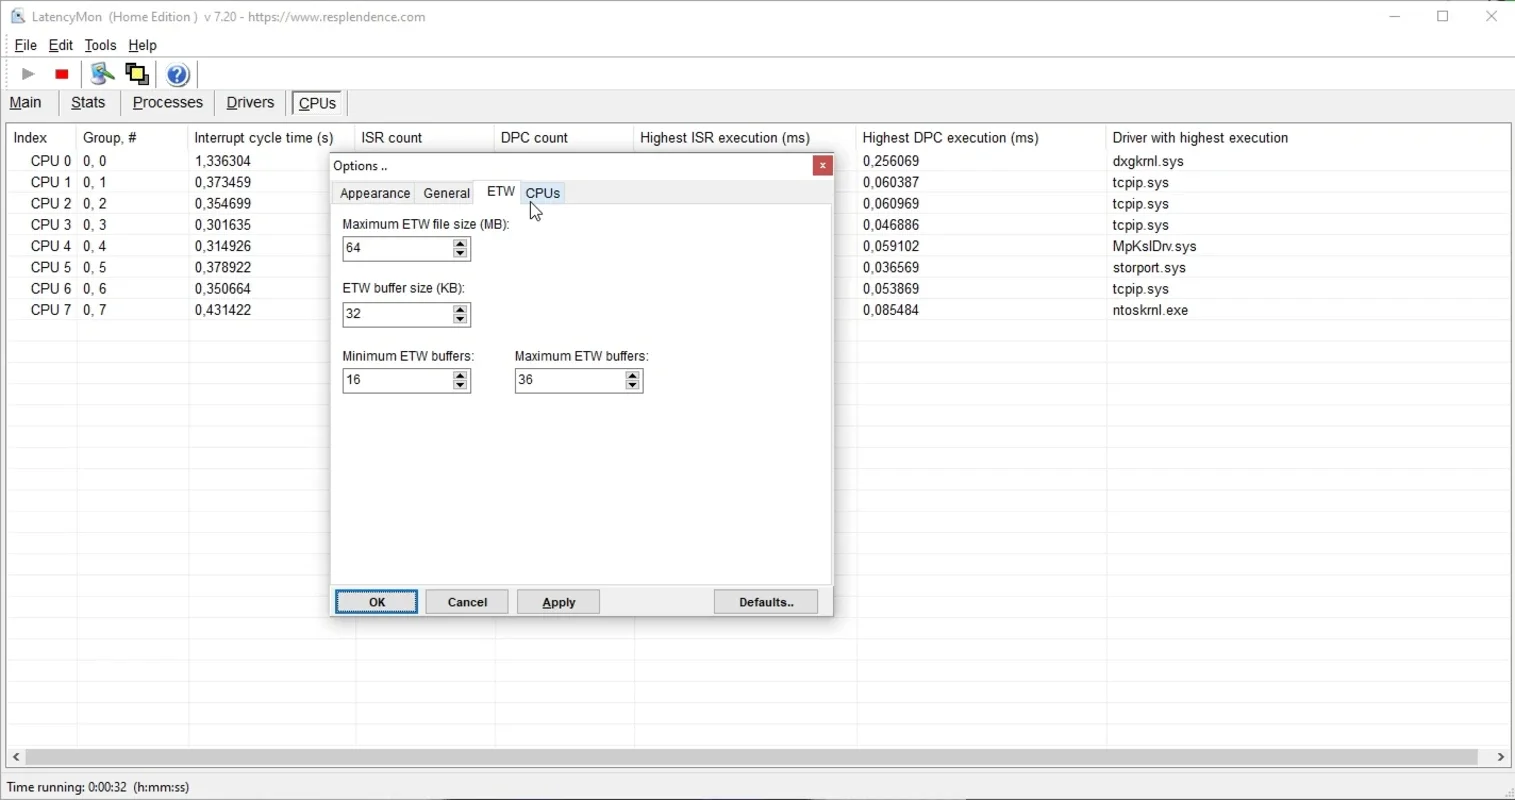Switch to the Drivers tab
This screenshot has width=1515, height=800.
[x=250, y=103]
